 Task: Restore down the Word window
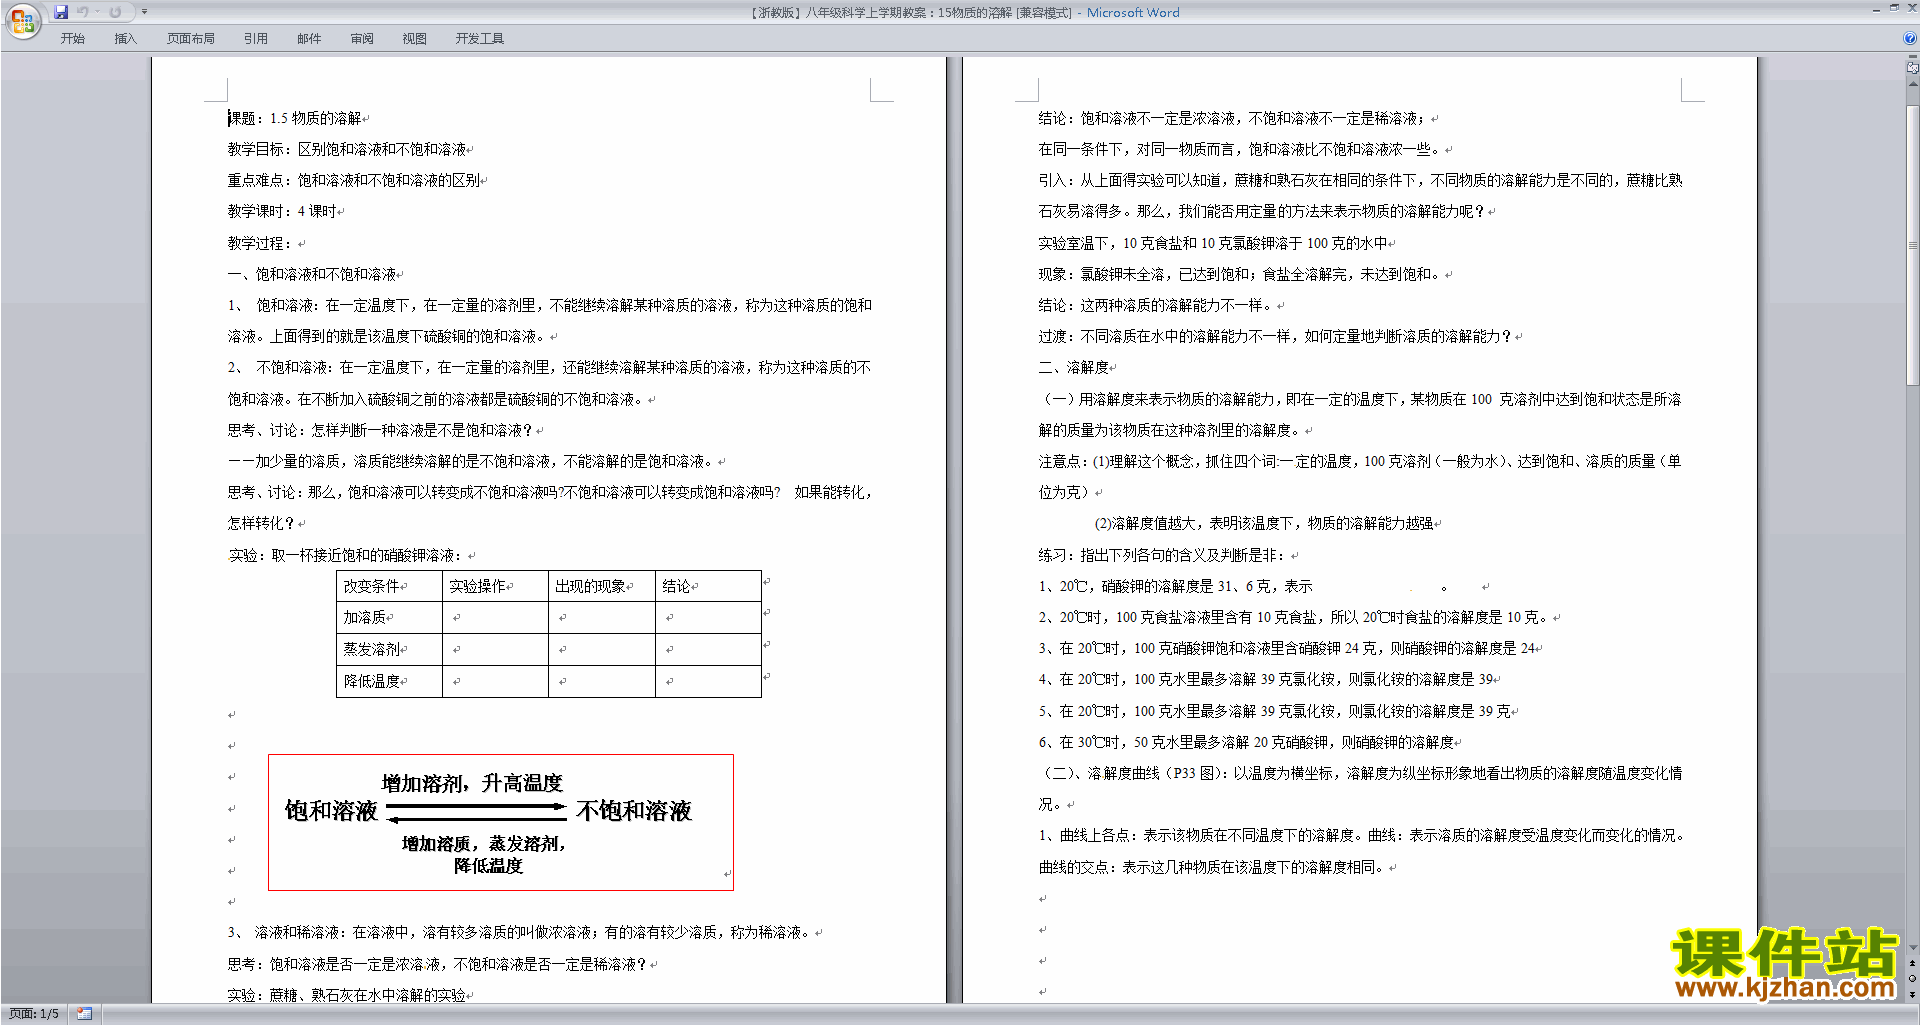point(1894,9)
